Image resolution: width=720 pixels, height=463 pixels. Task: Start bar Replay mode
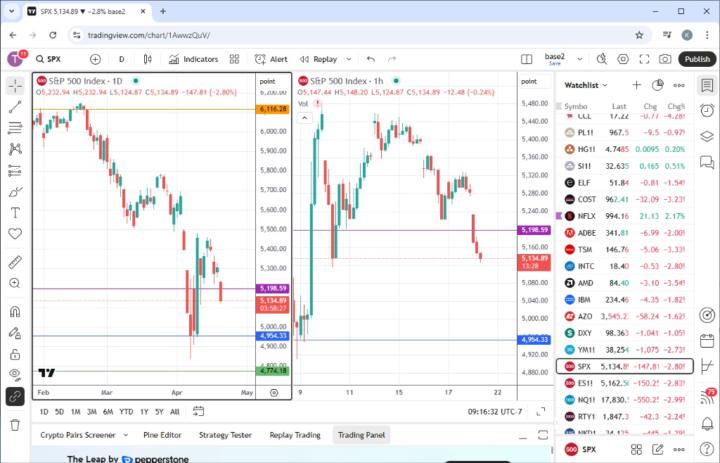coord(319,59)
